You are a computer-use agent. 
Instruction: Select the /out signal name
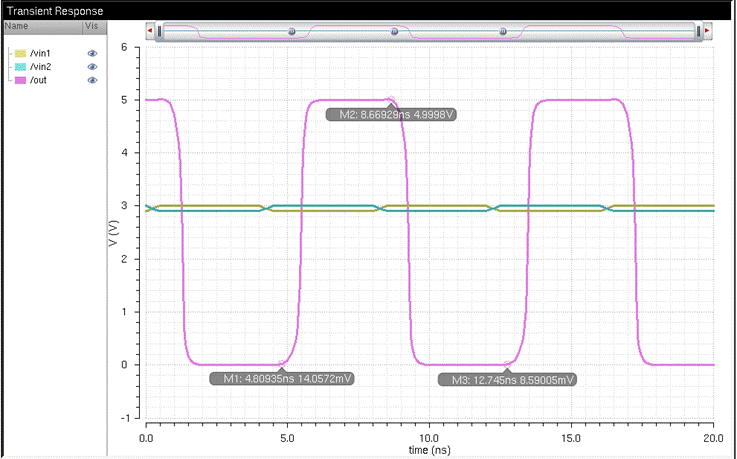pos(38,80)
